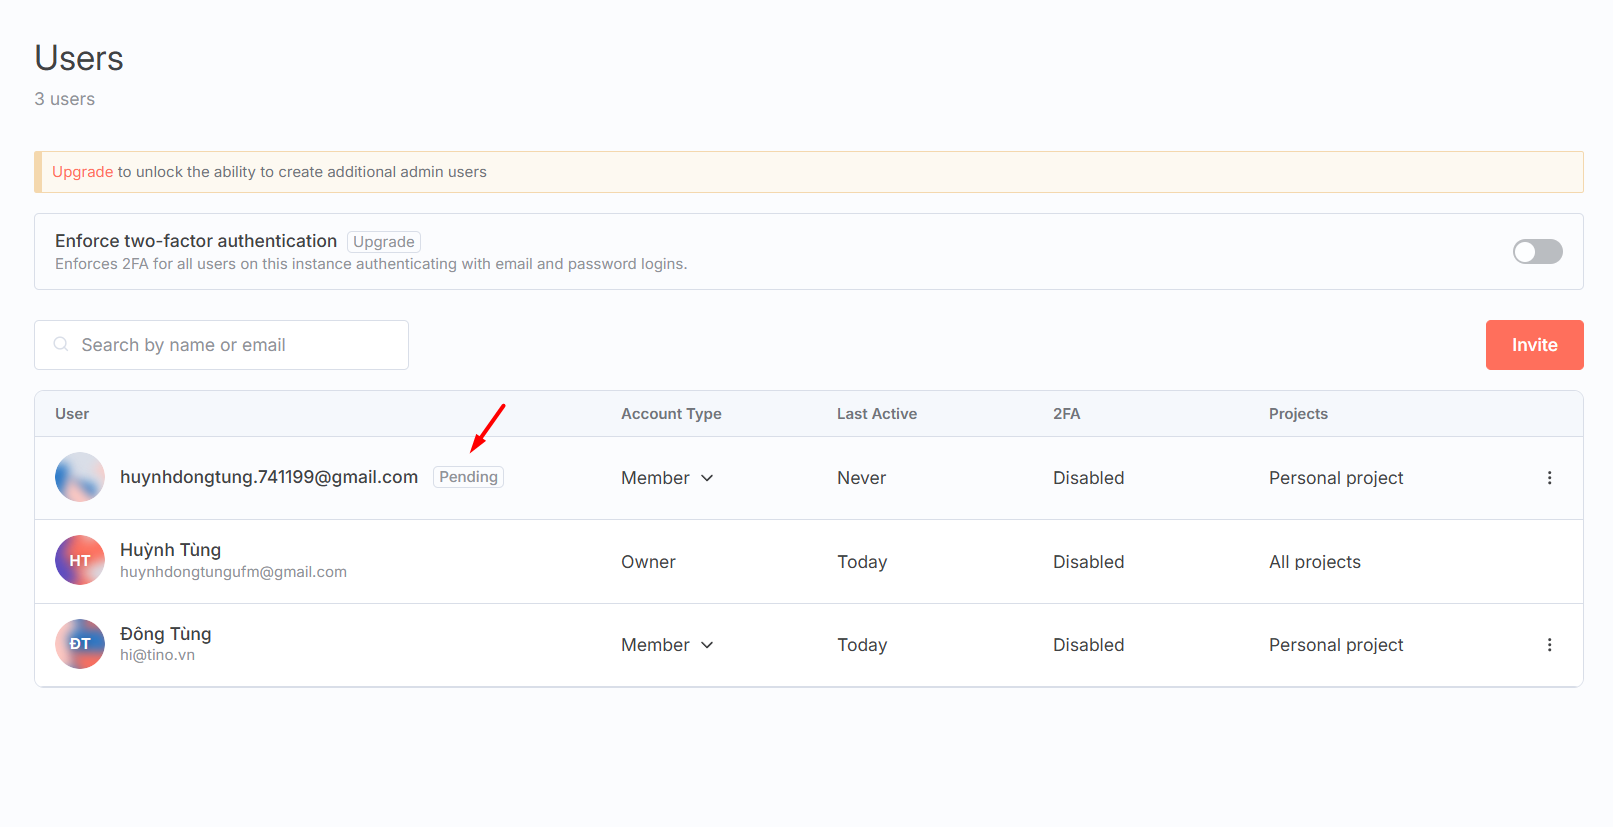Expand Member dropdown for pending gmail user
Viewport: 1613px width, 827px height.
tap(667, 478)
